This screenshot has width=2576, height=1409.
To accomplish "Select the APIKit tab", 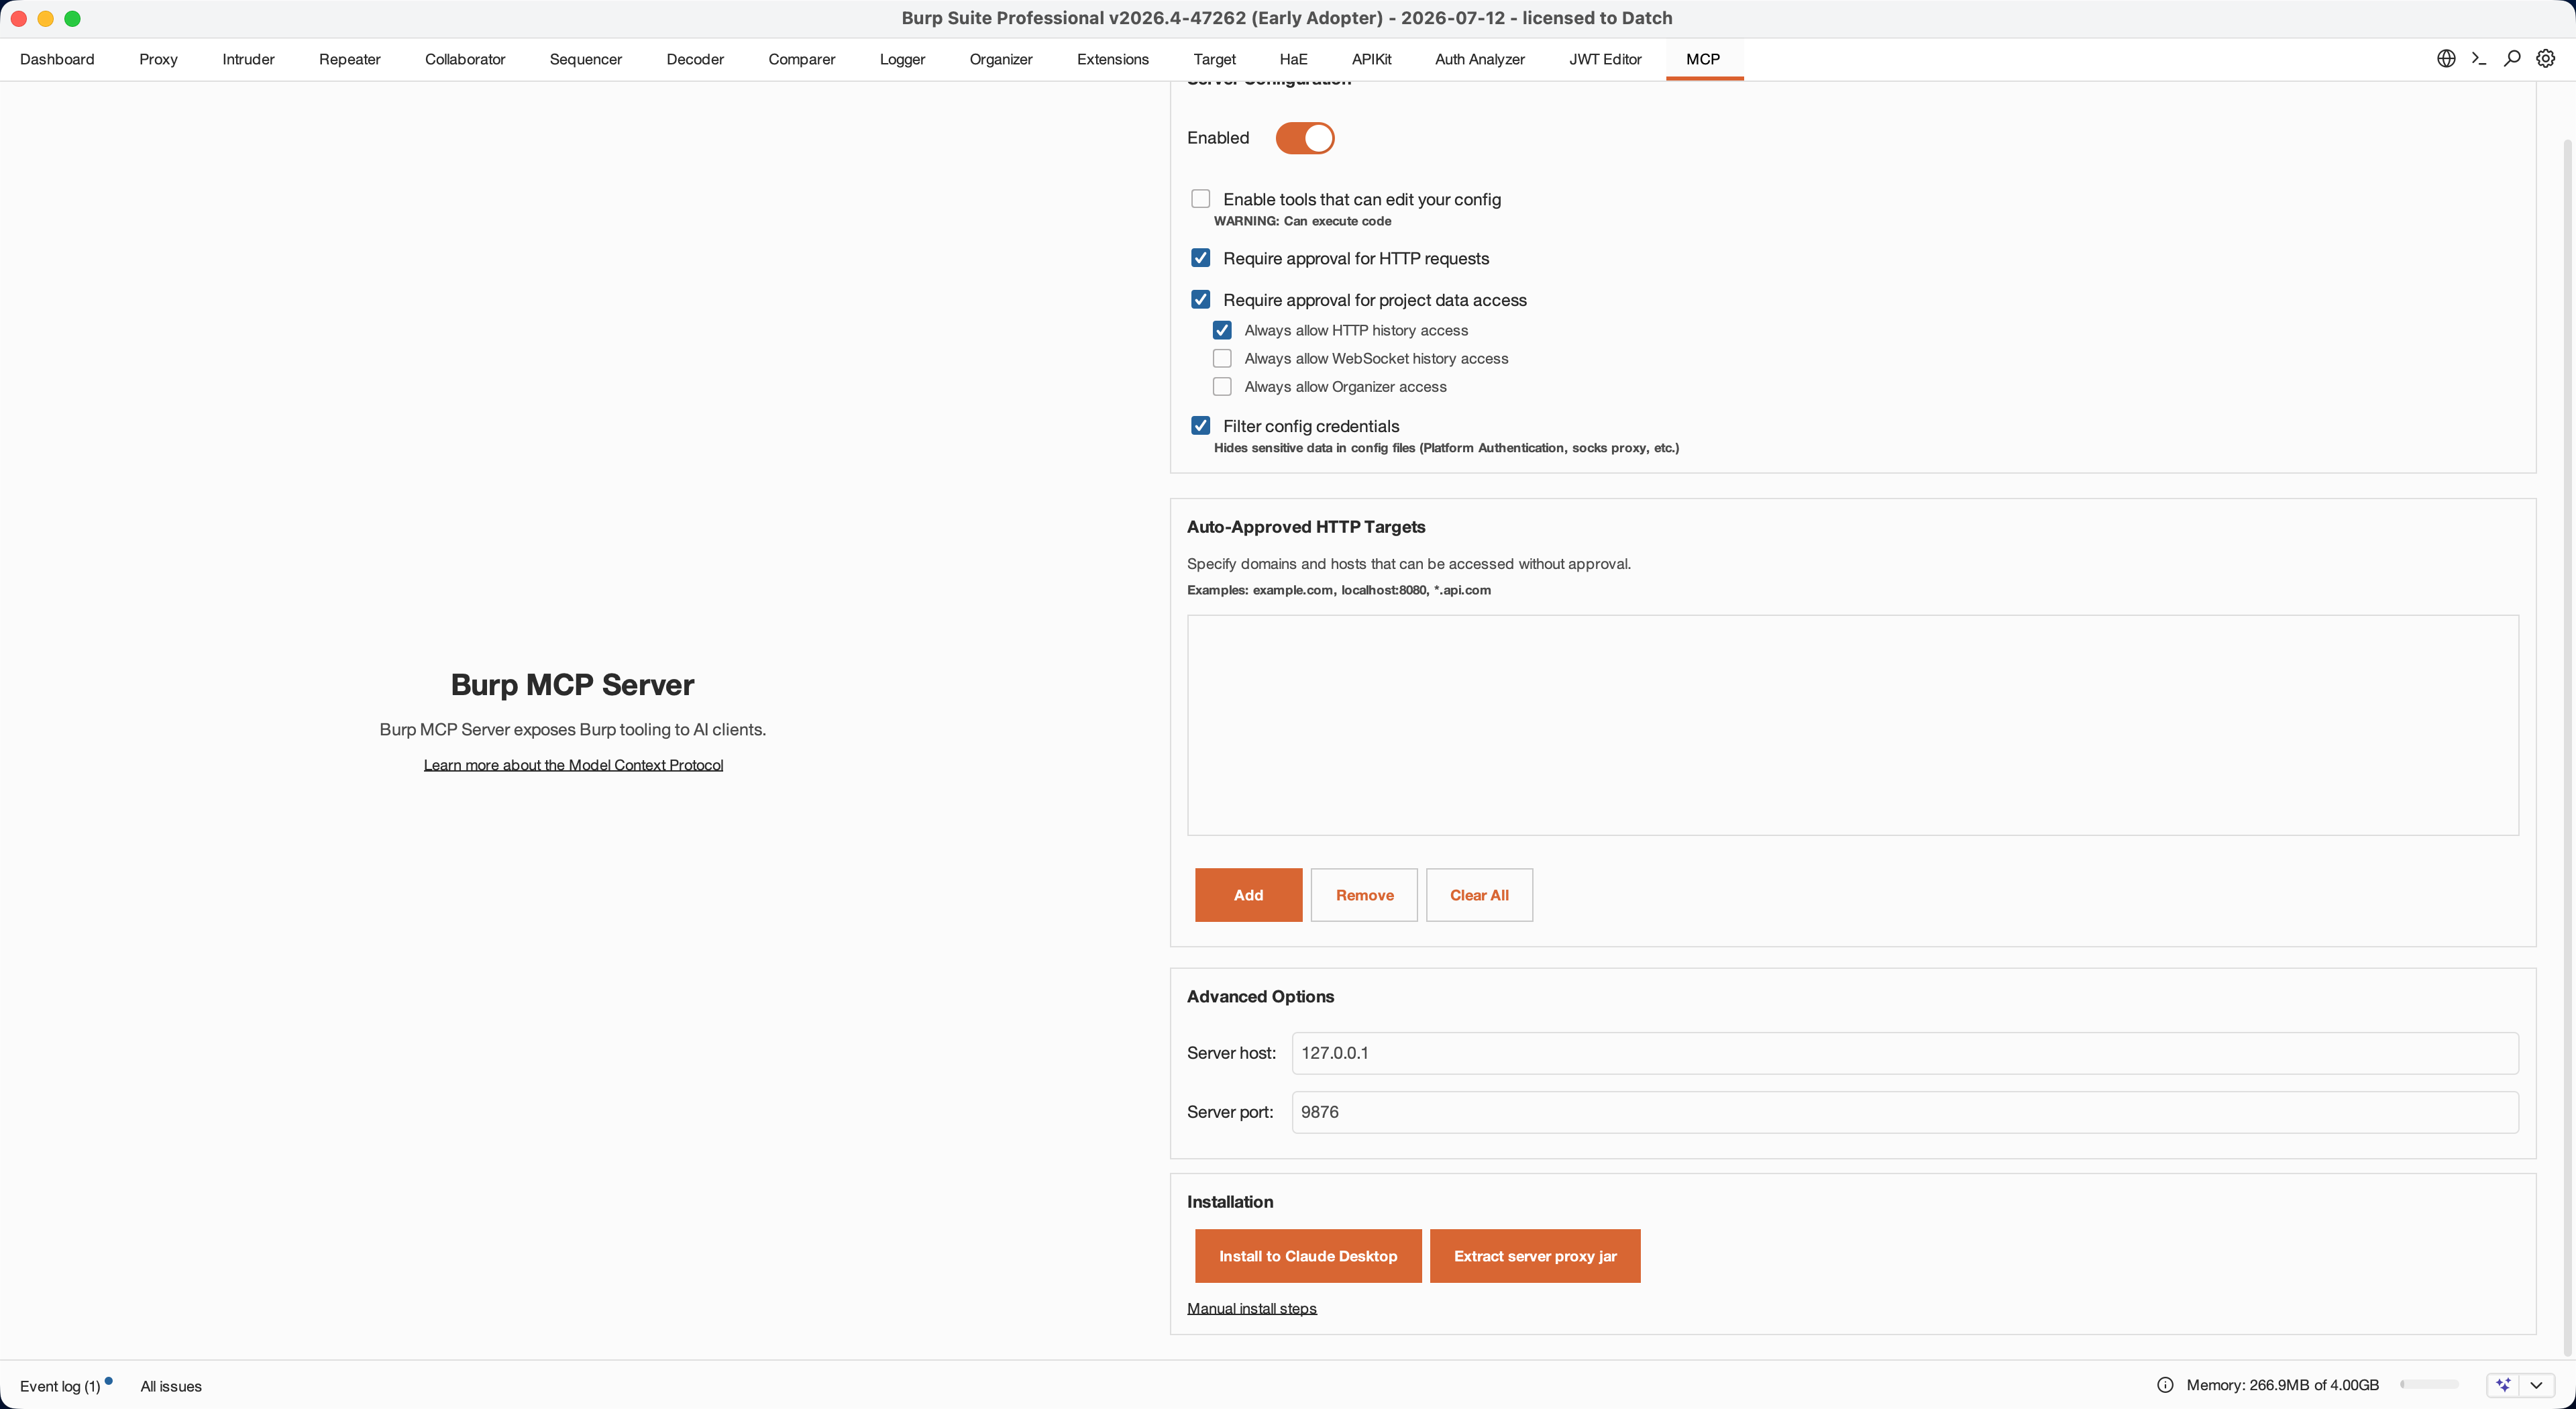I will click(1371, 59).
